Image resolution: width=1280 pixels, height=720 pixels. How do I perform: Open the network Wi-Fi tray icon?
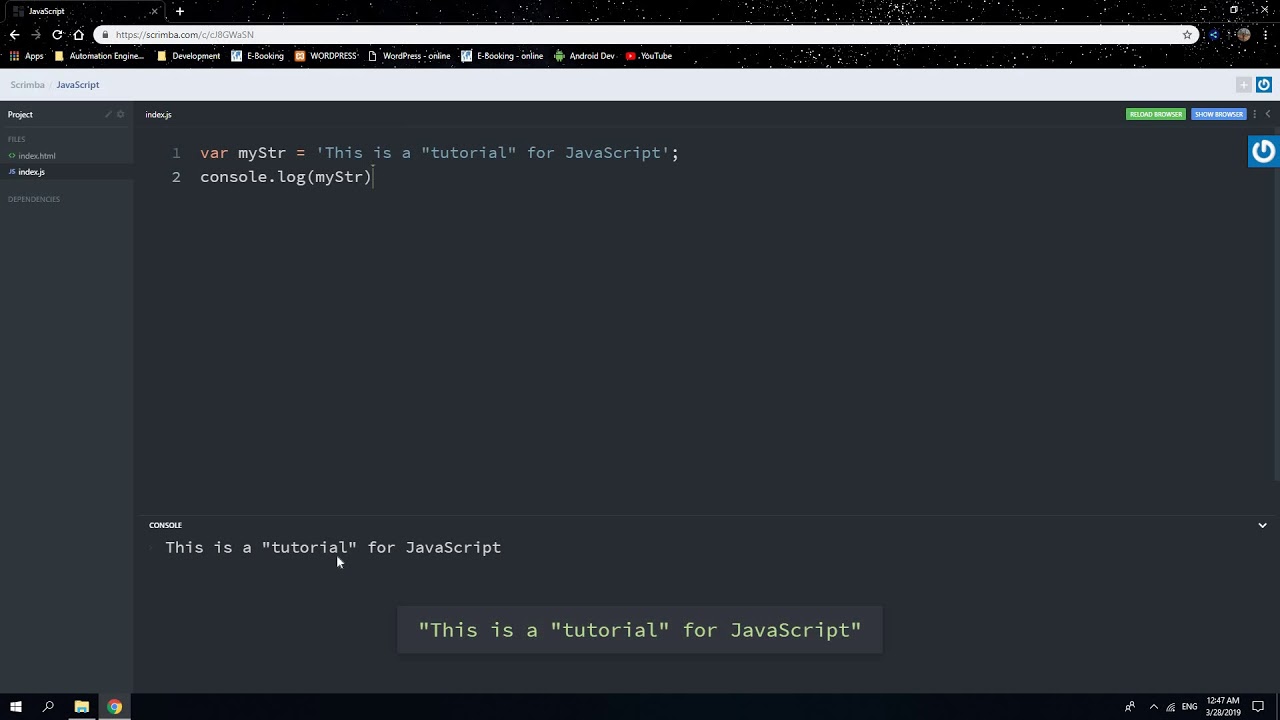point(1171,707)
